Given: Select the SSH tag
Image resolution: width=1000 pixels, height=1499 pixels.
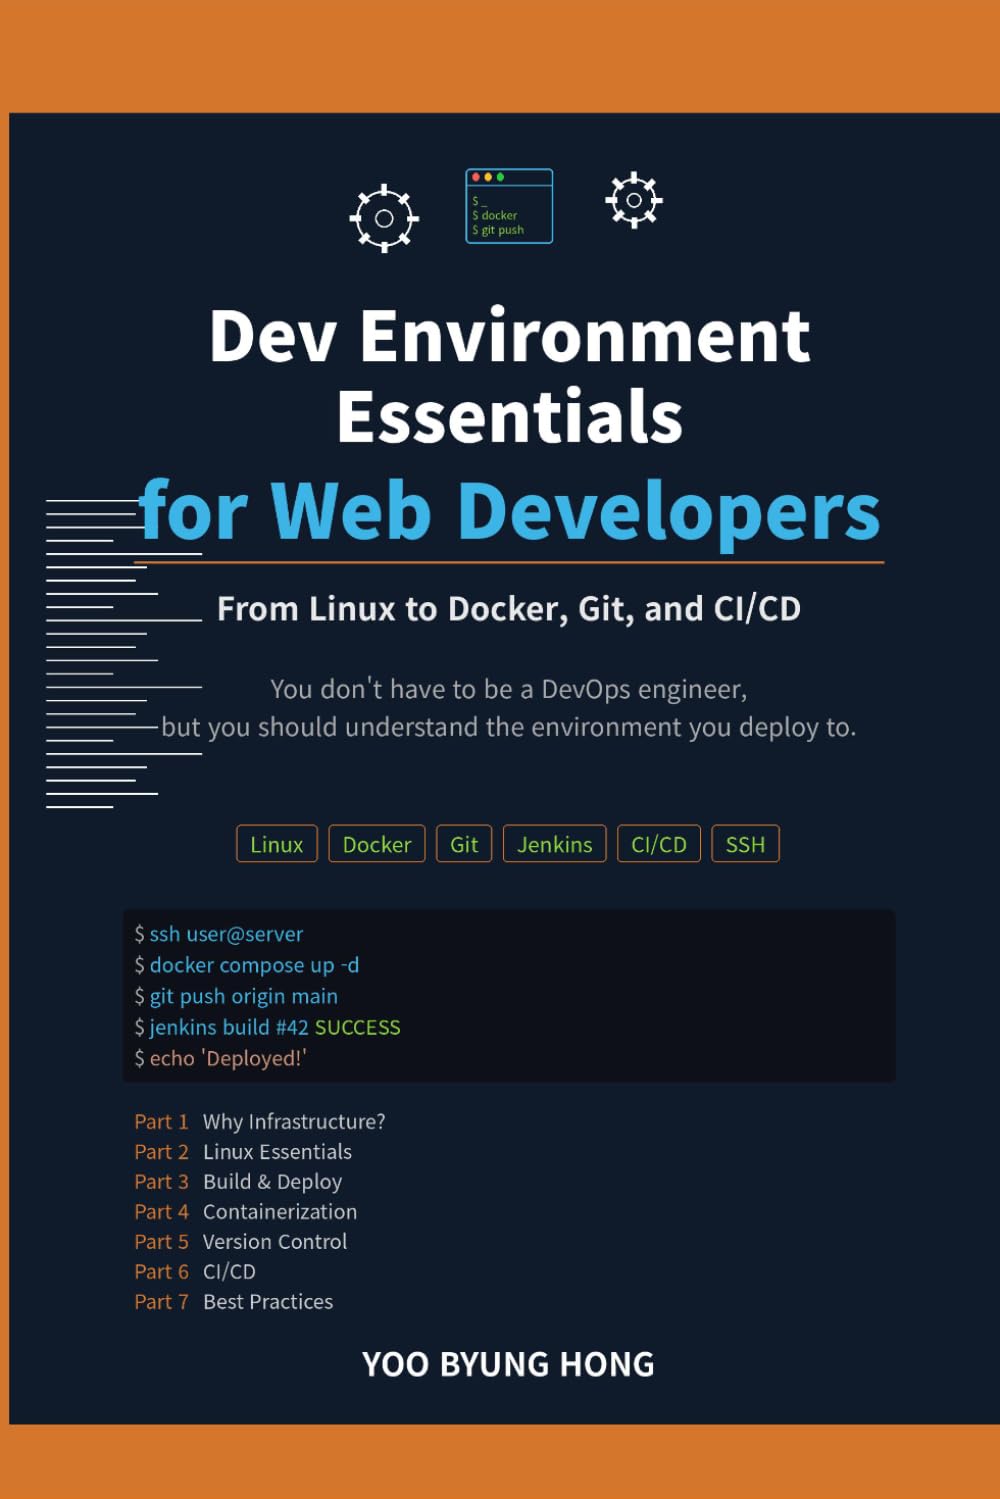Looking at the screenshot, I should click(745, 844).
